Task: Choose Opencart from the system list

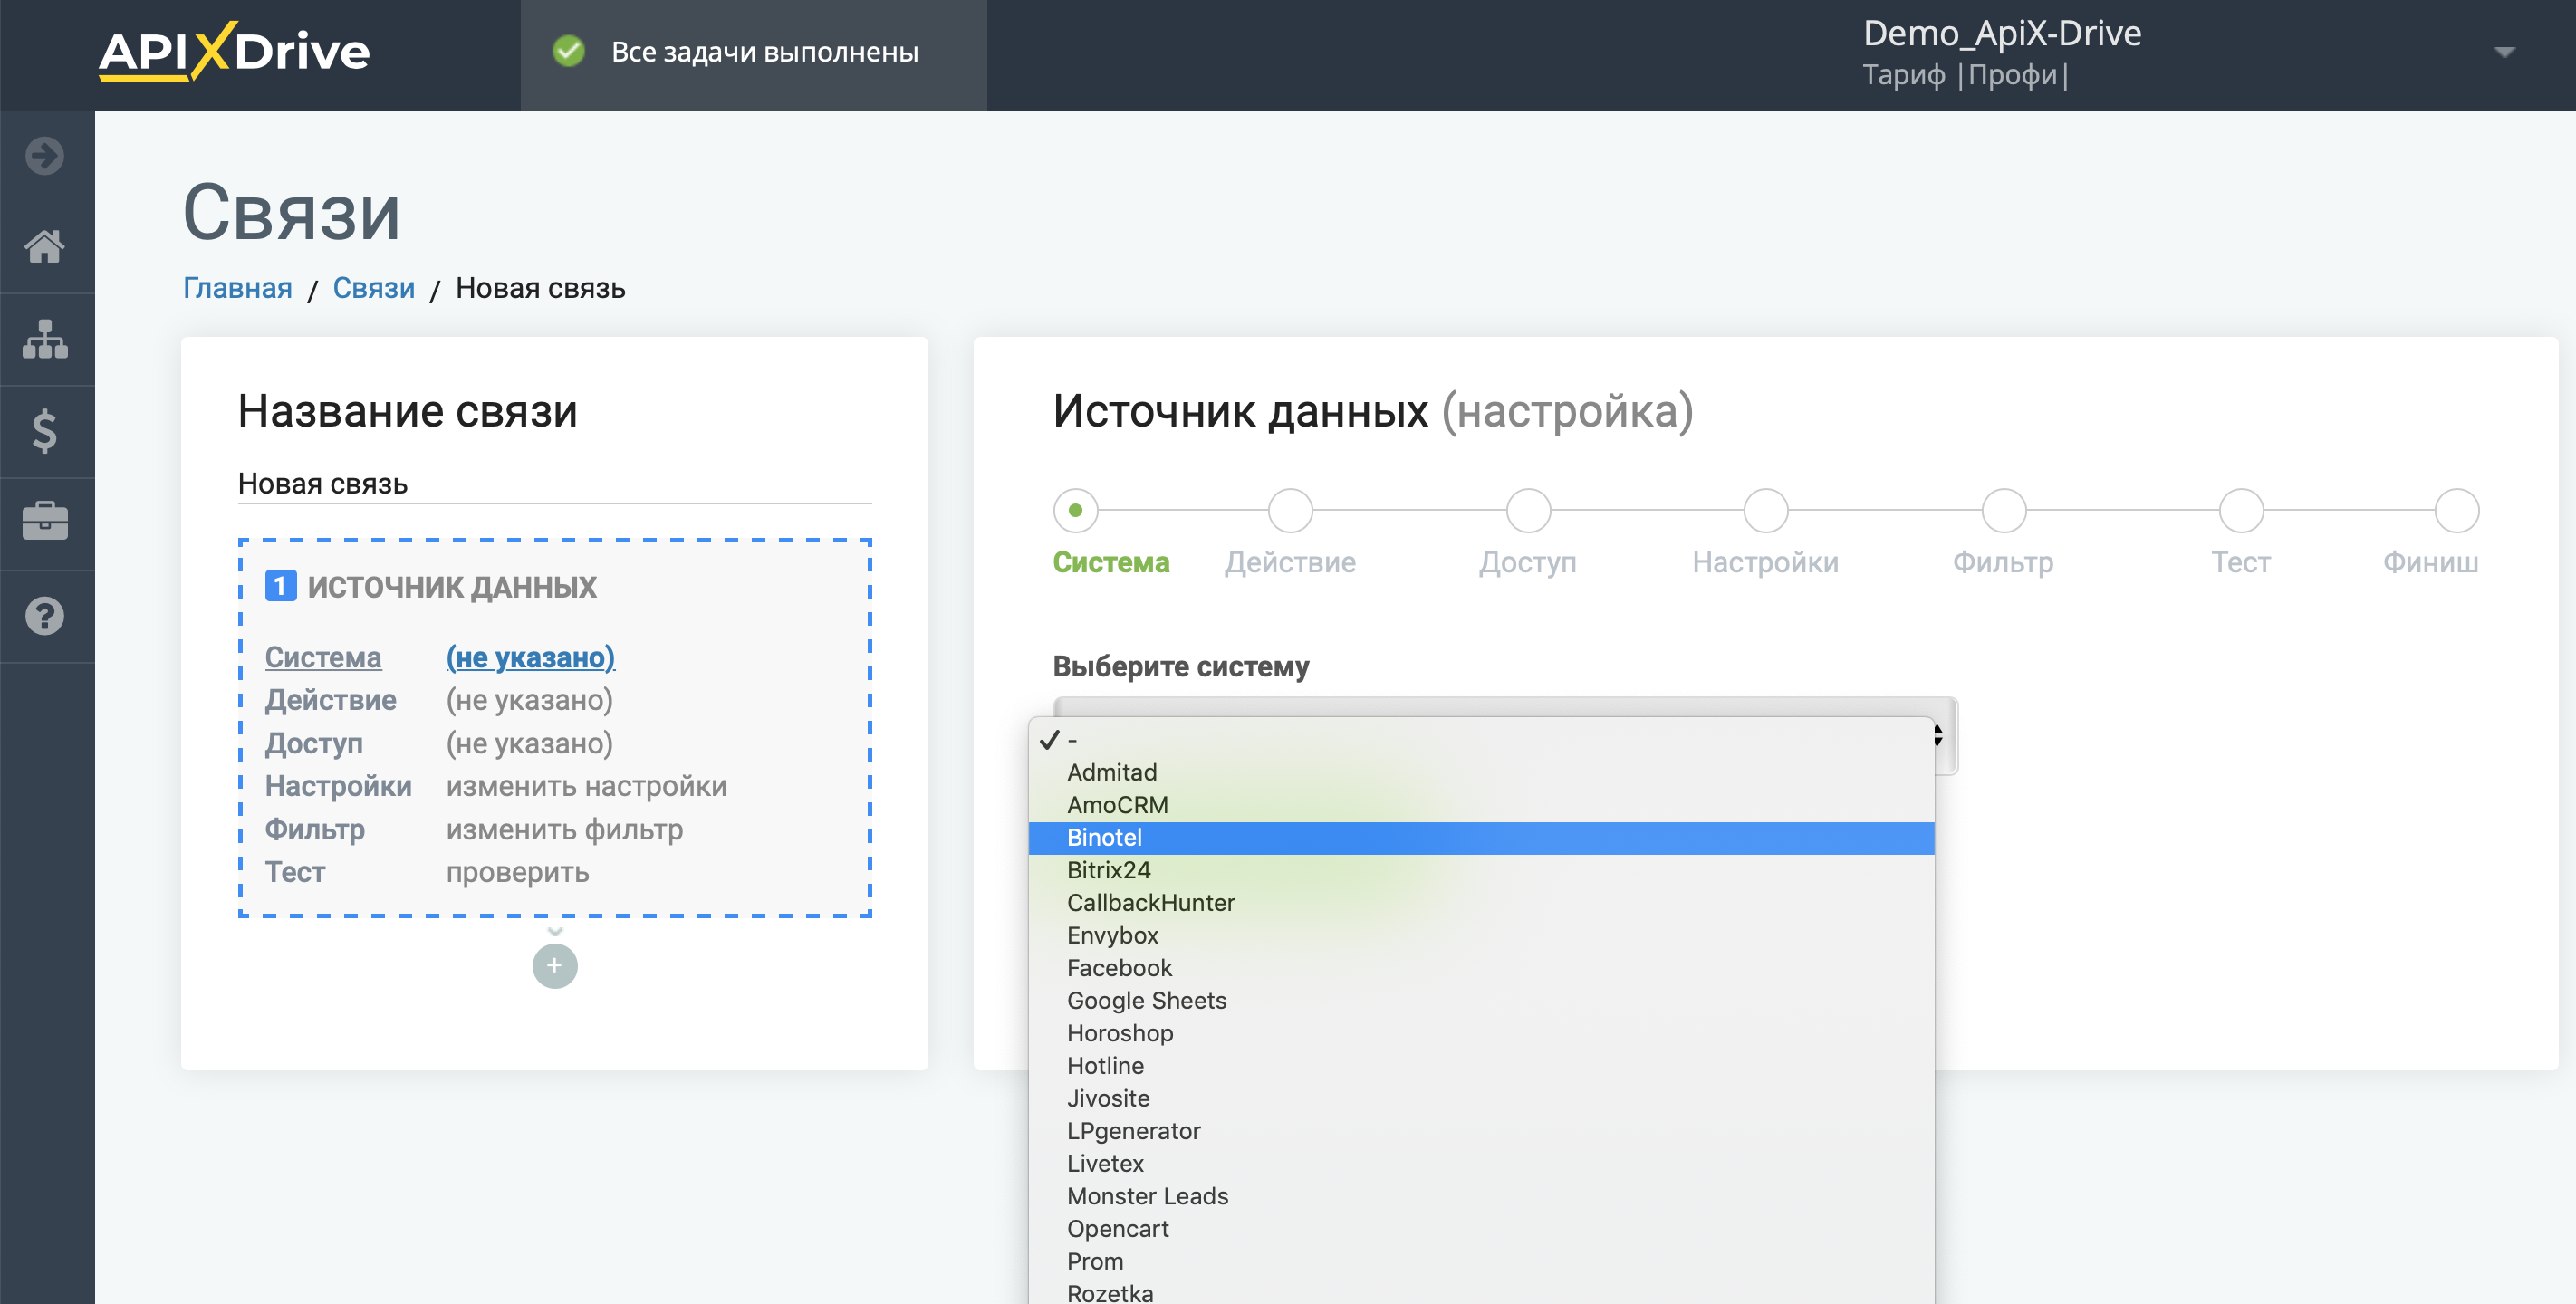Action: pos(1481,1229)
